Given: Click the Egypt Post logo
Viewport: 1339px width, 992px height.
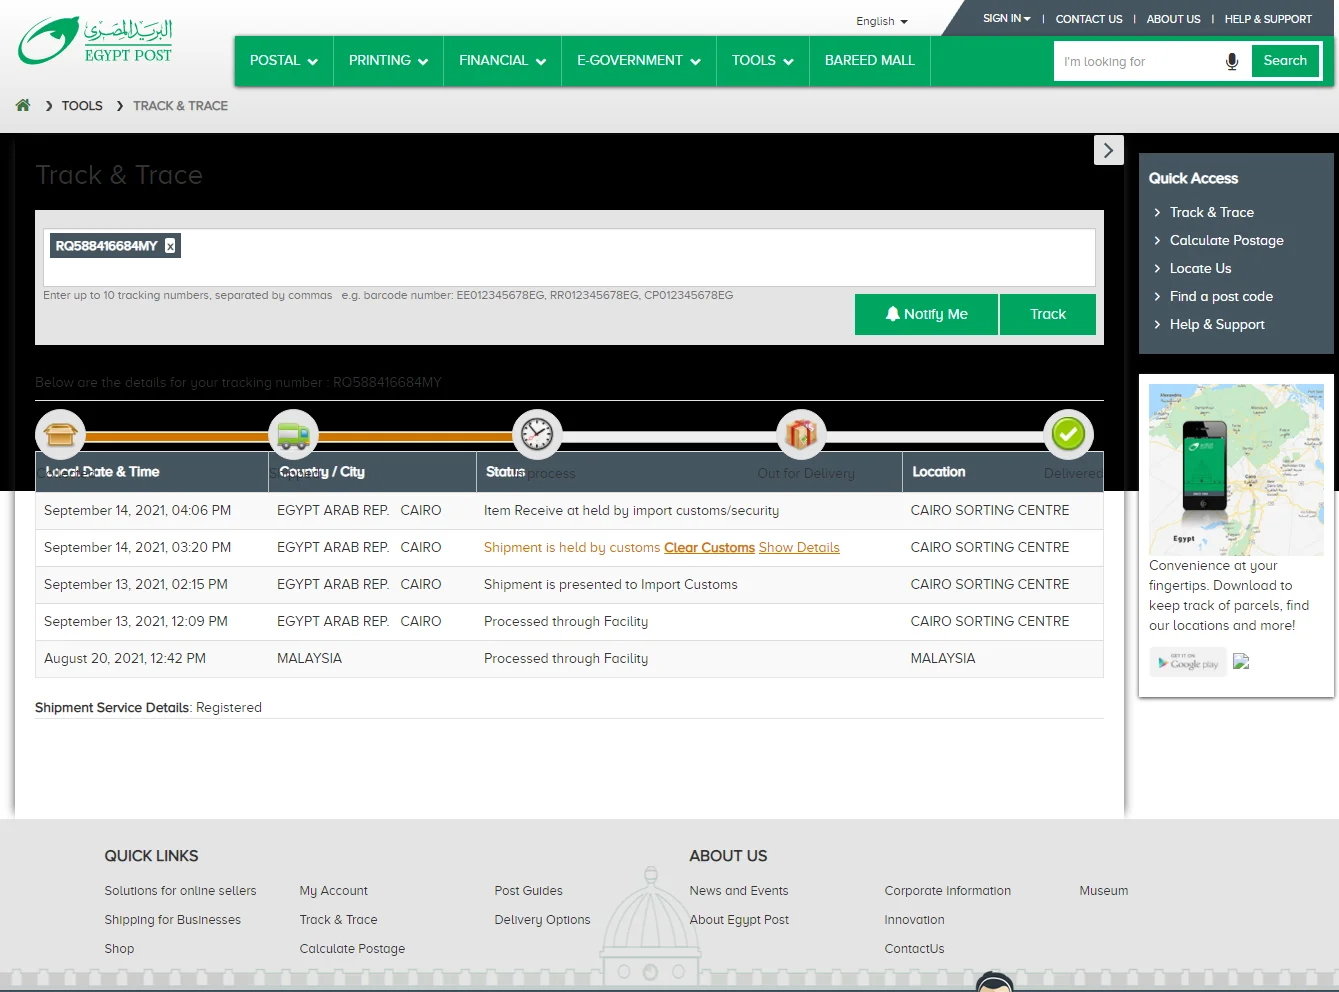Looking at the screenshot, I should pyautogui.click(x=96, y=41).
